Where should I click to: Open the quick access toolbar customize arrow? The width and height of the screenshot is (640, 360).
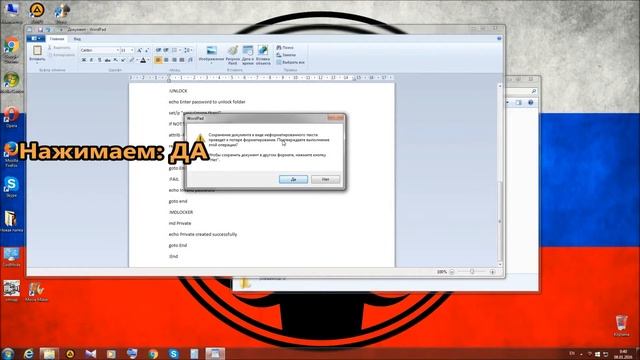point(61,29)
